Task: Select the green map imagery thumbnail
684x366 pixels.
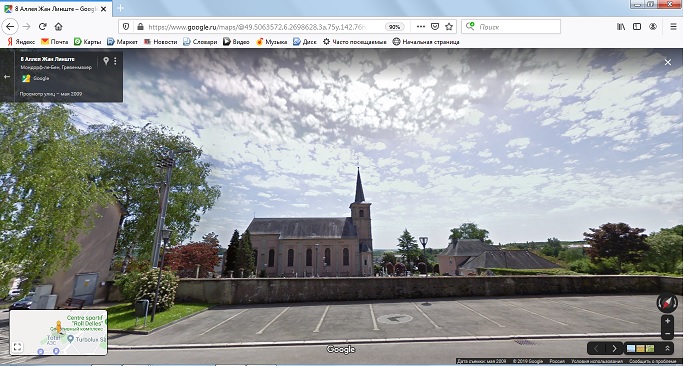Action: (x=650, y=348)
